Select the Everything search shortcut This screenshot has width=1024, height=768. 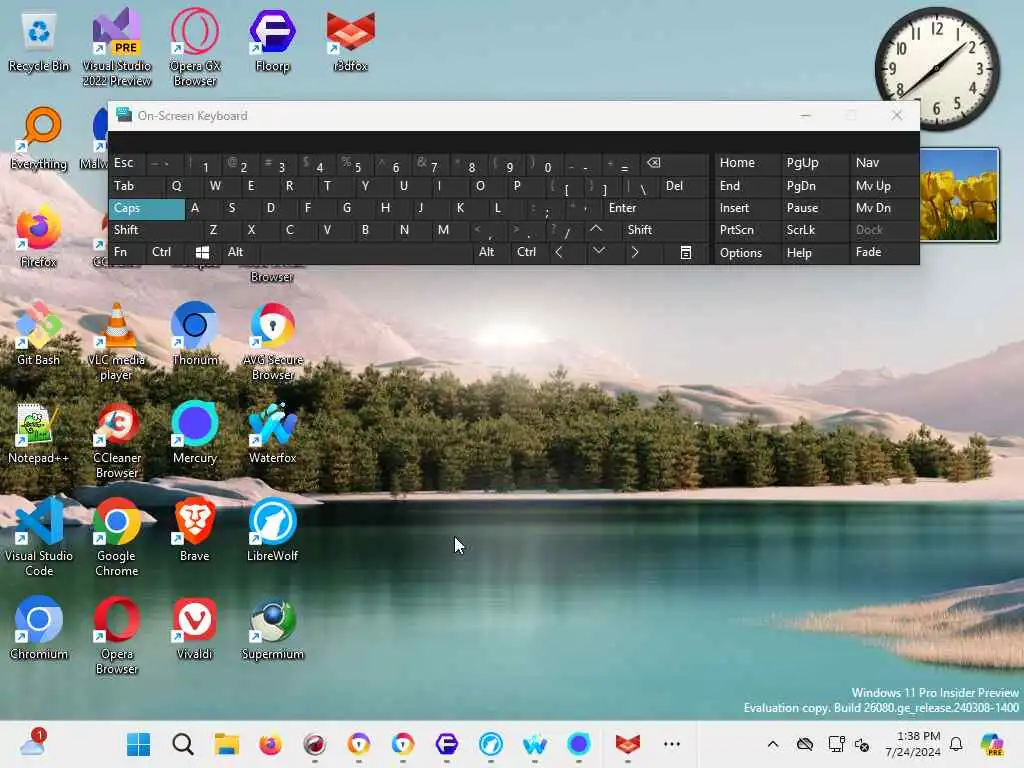tap(39, 139)
